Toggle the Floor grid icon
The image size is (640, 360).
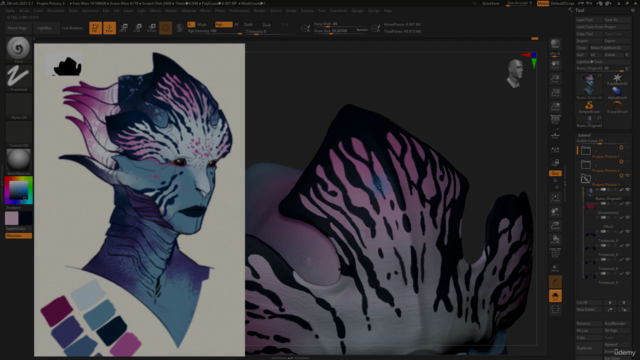point(555,135)
